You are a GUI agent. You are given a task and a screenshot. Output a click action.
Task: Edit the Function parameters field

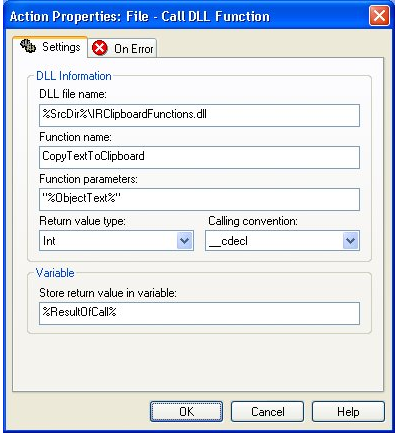click(199, 199)
